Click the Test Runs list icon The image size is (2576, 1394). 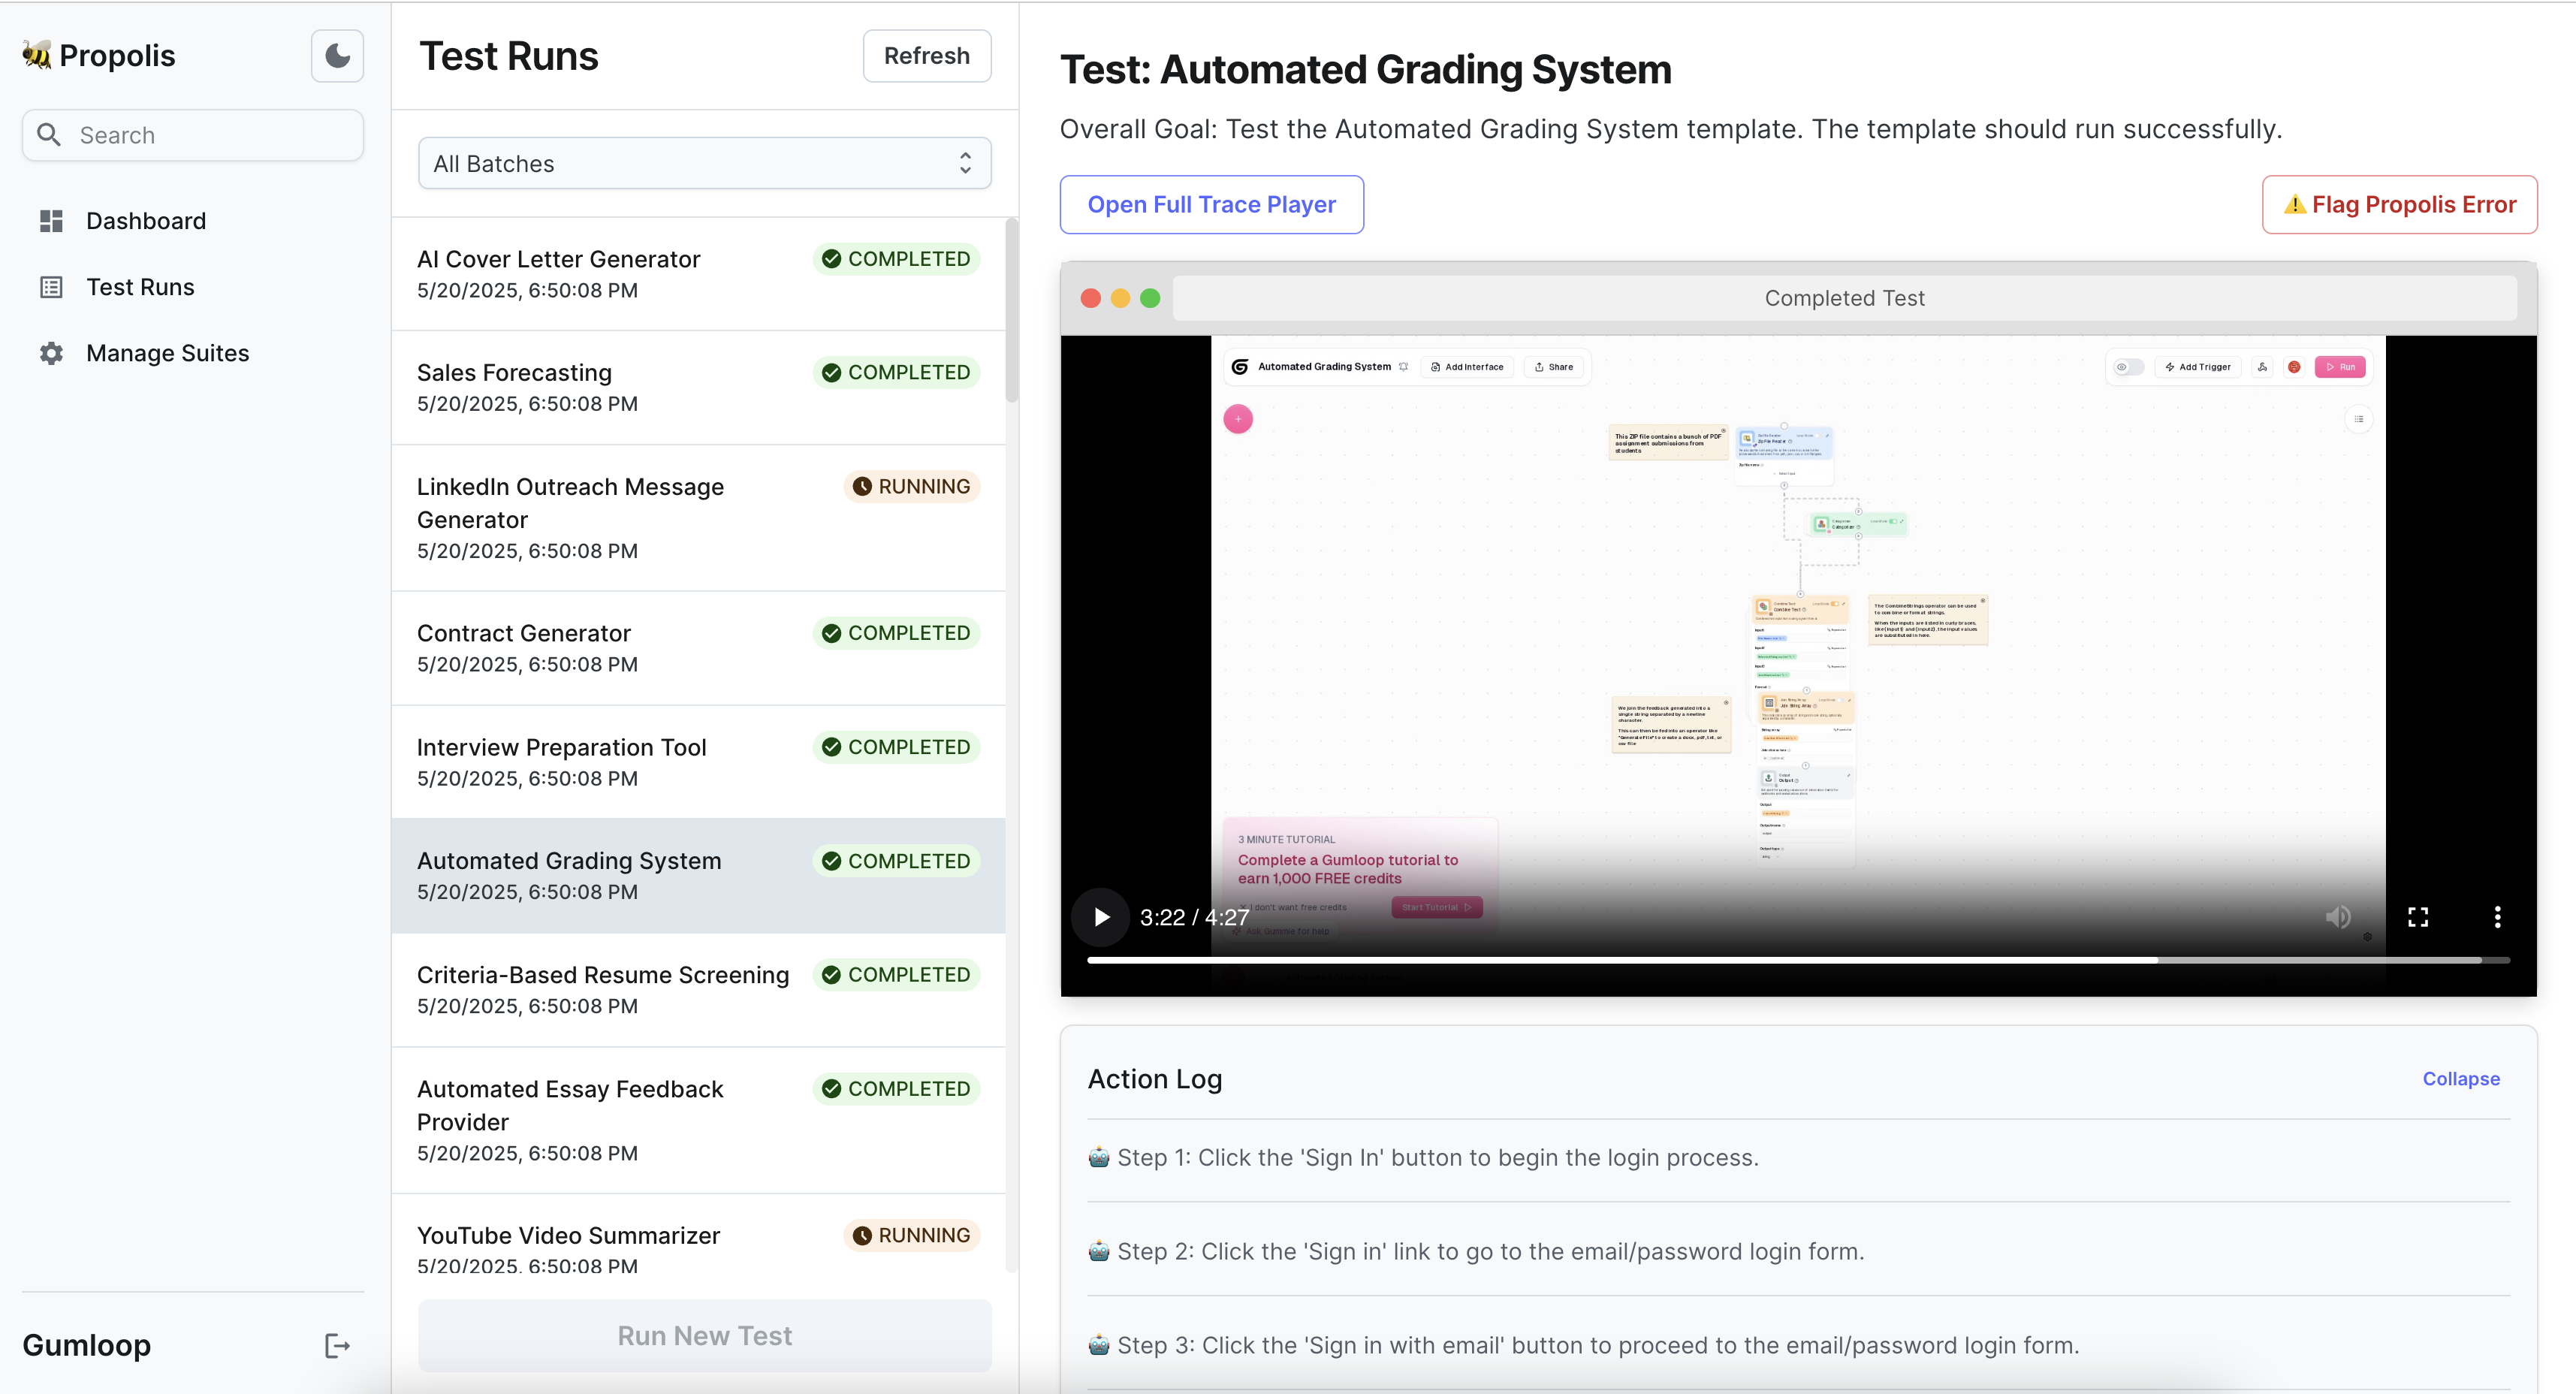(51, 287)
